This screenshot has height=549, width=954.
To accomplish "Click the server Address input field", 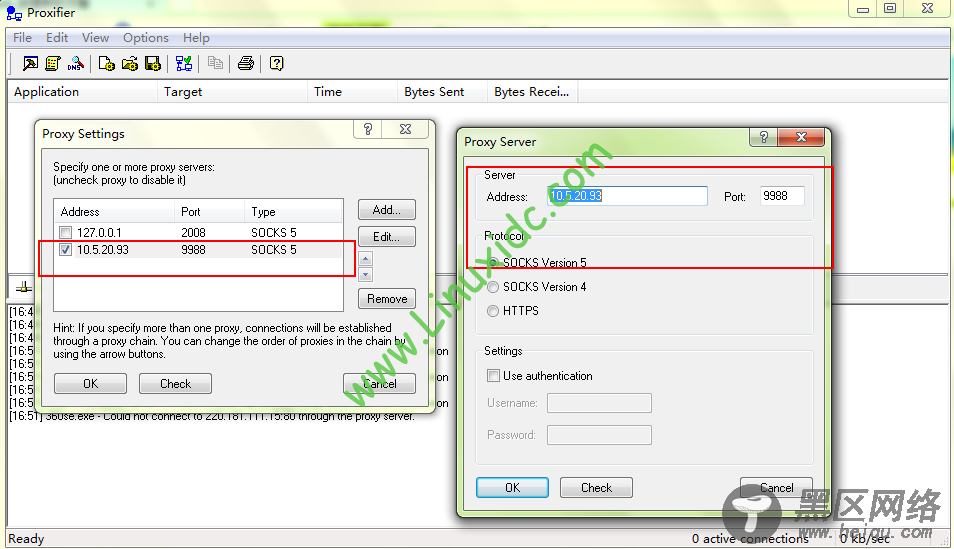I will pyautogui.click(x=627, y=196).
